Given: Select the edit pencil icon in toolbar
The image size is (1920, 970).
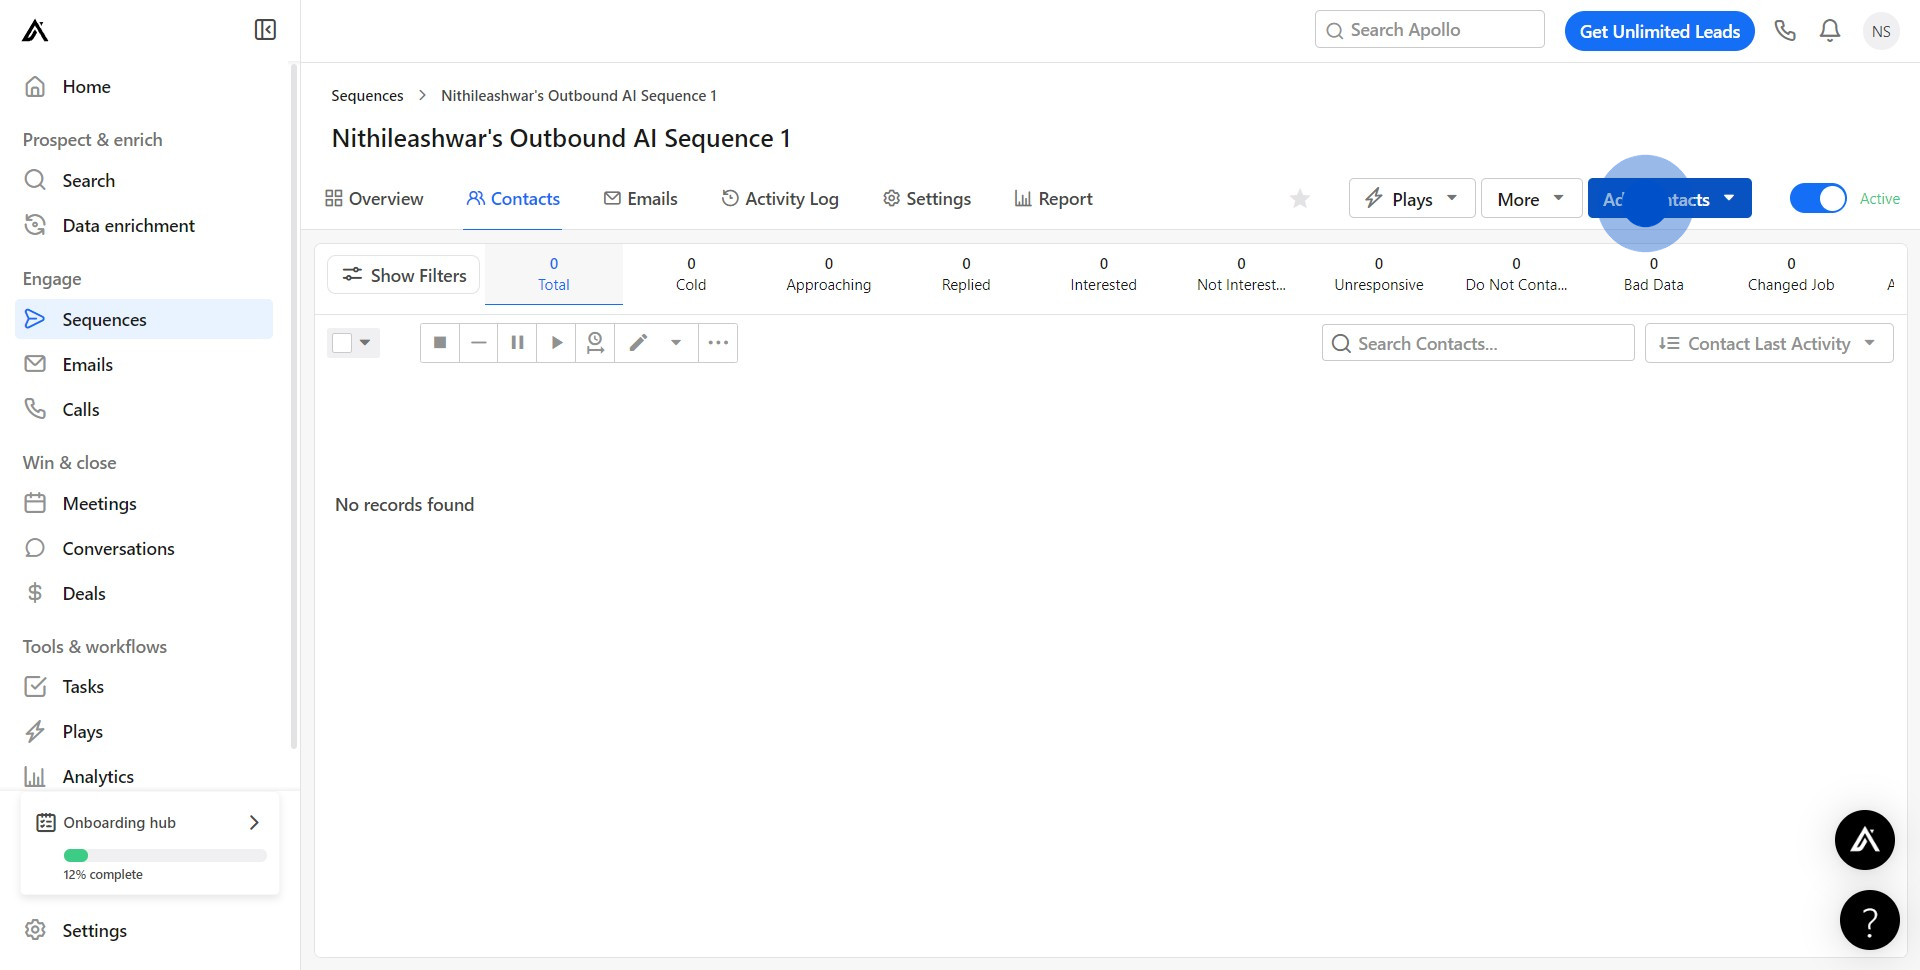Looking at the screenshot, I should (x=638, y=342).
